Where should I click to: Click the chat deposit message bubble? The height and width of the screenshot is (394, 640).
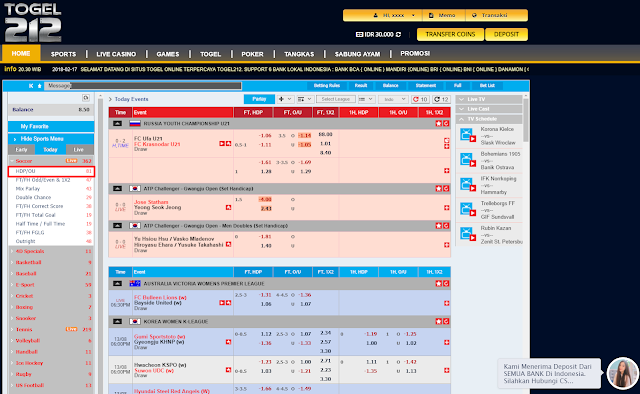549,373
